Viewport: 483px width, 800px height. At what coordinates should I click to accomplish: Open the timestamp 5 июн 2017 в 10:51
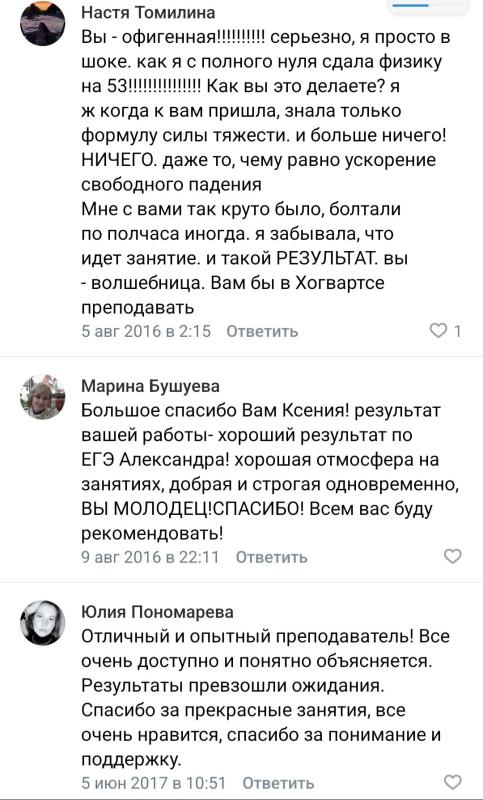coord(154,782)
